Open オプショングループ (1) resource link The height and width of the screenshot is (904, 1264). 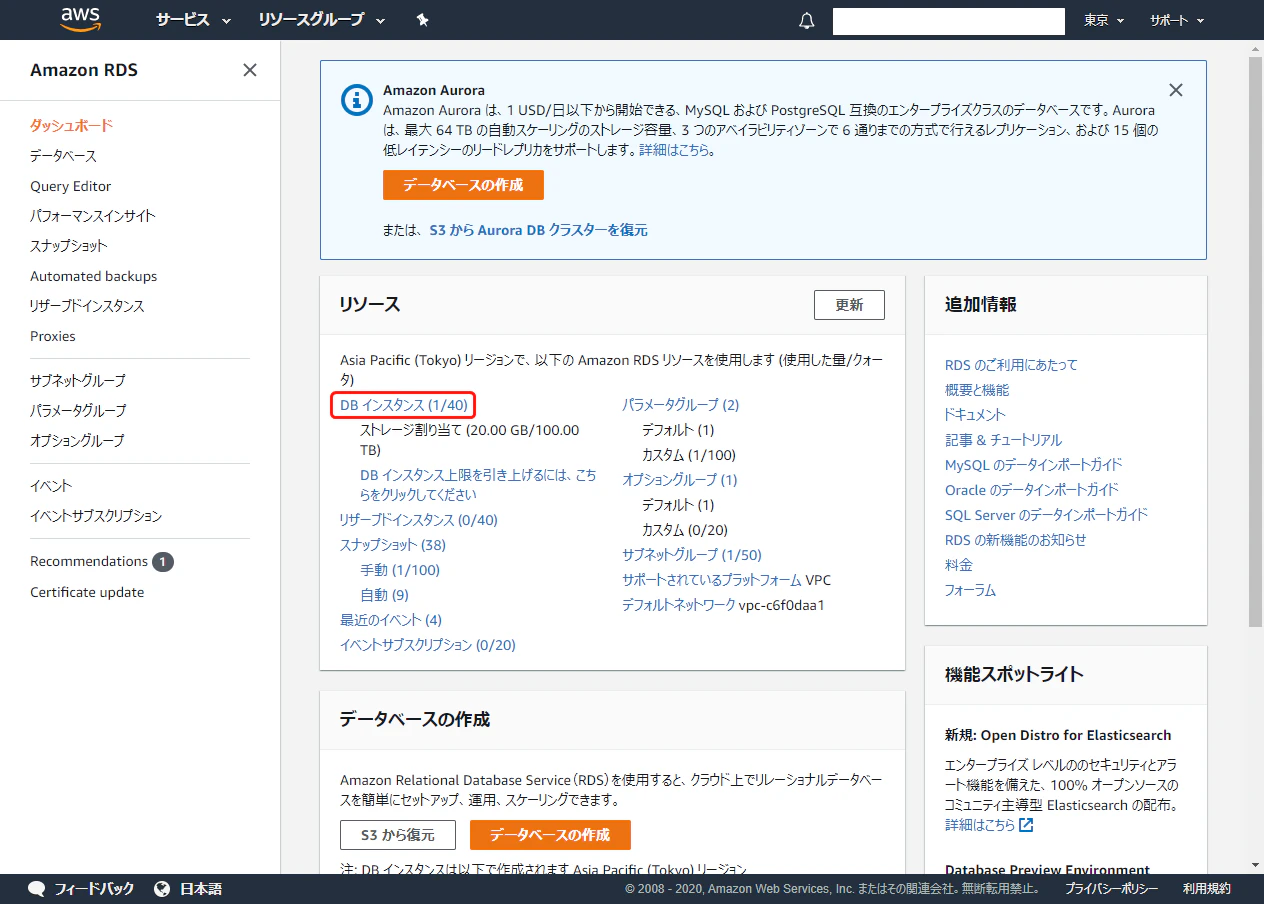pos(680,480)
